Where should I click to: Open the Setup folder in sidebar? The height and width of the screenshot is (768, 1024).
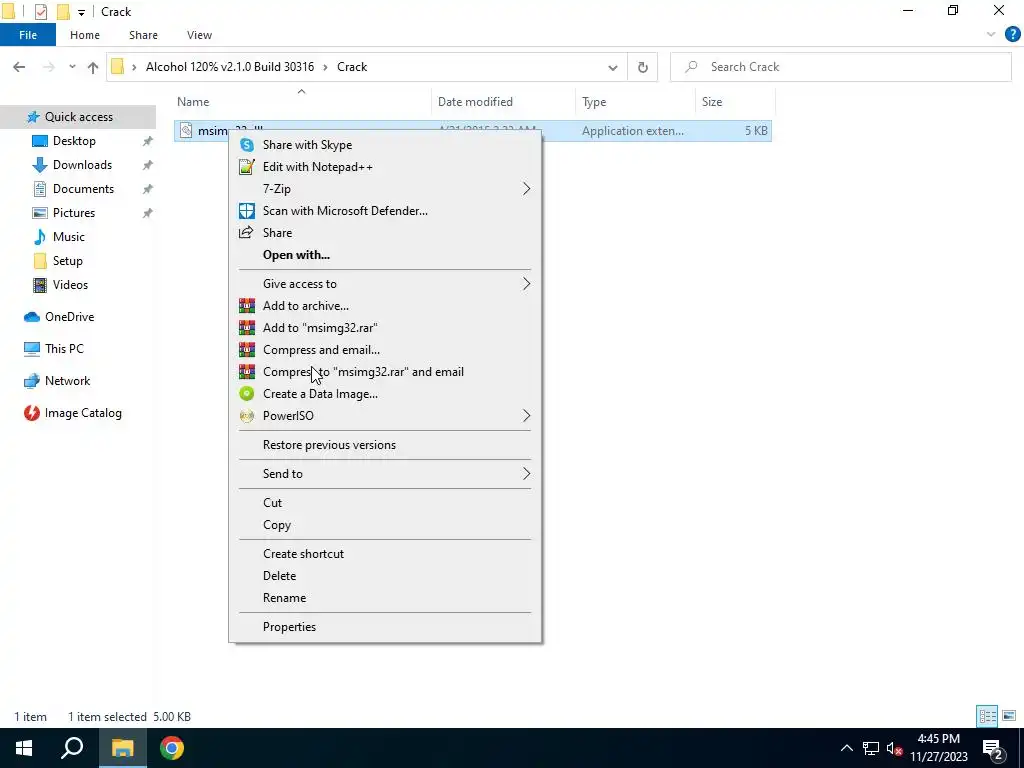coord(67,261)
